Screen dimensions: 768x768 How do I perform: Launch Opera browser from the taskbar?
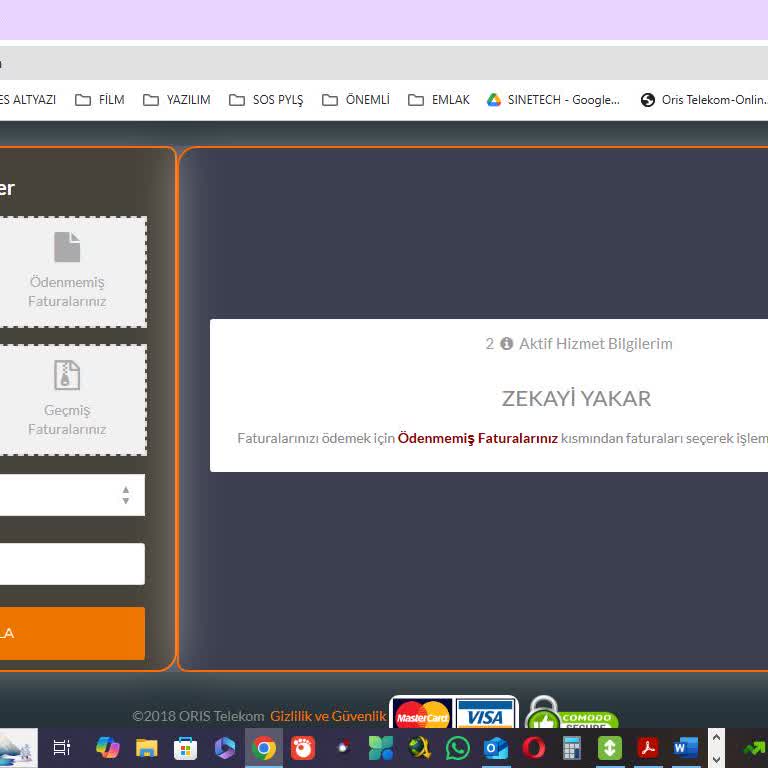[x=534, y=748]
